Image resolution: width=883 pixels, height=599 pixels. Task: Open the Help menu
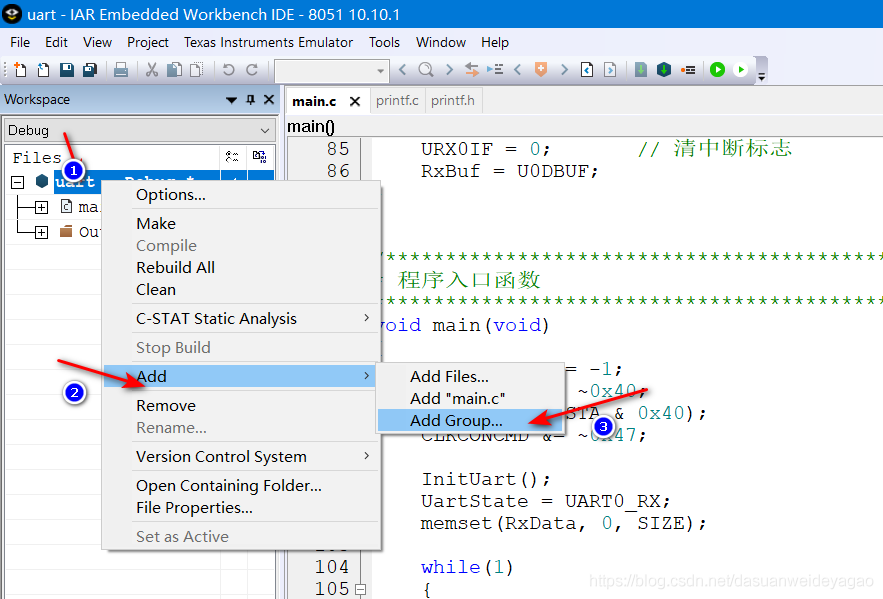(495, 42)
